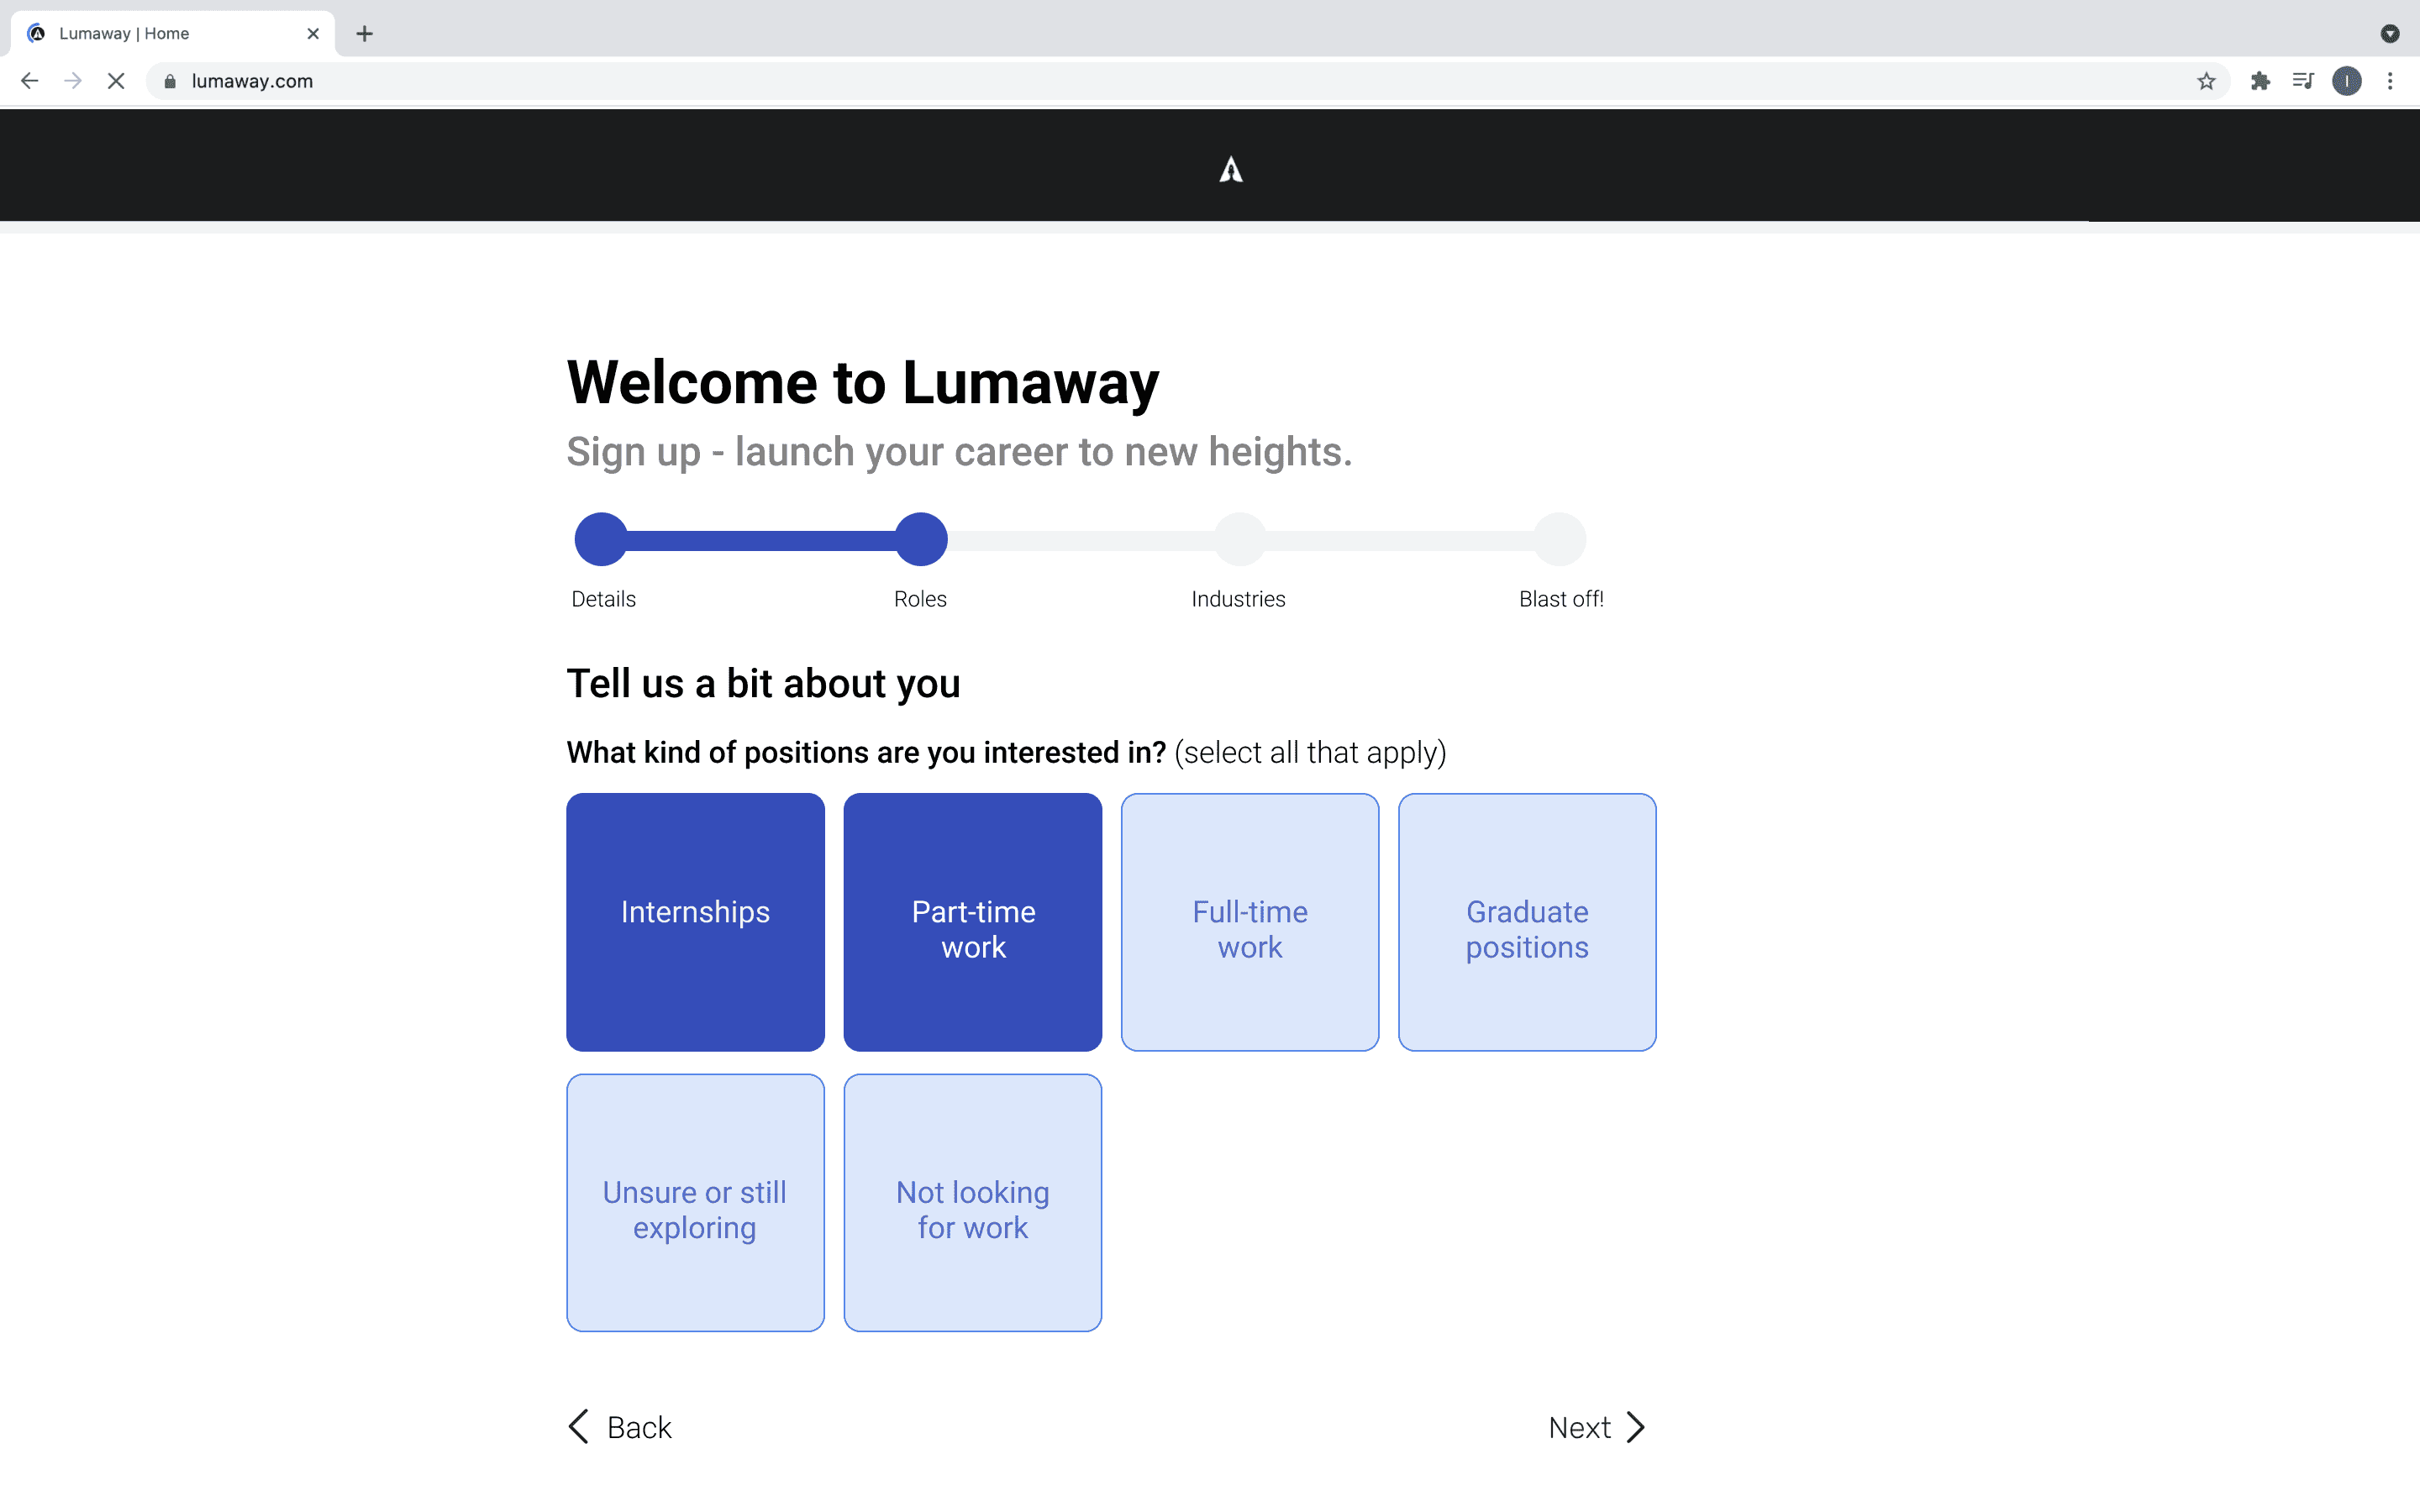The height and width of the screenshot is (1512, 2420).
Task: Click the Tell us a bit about you heading
Action: click(763, 684)
